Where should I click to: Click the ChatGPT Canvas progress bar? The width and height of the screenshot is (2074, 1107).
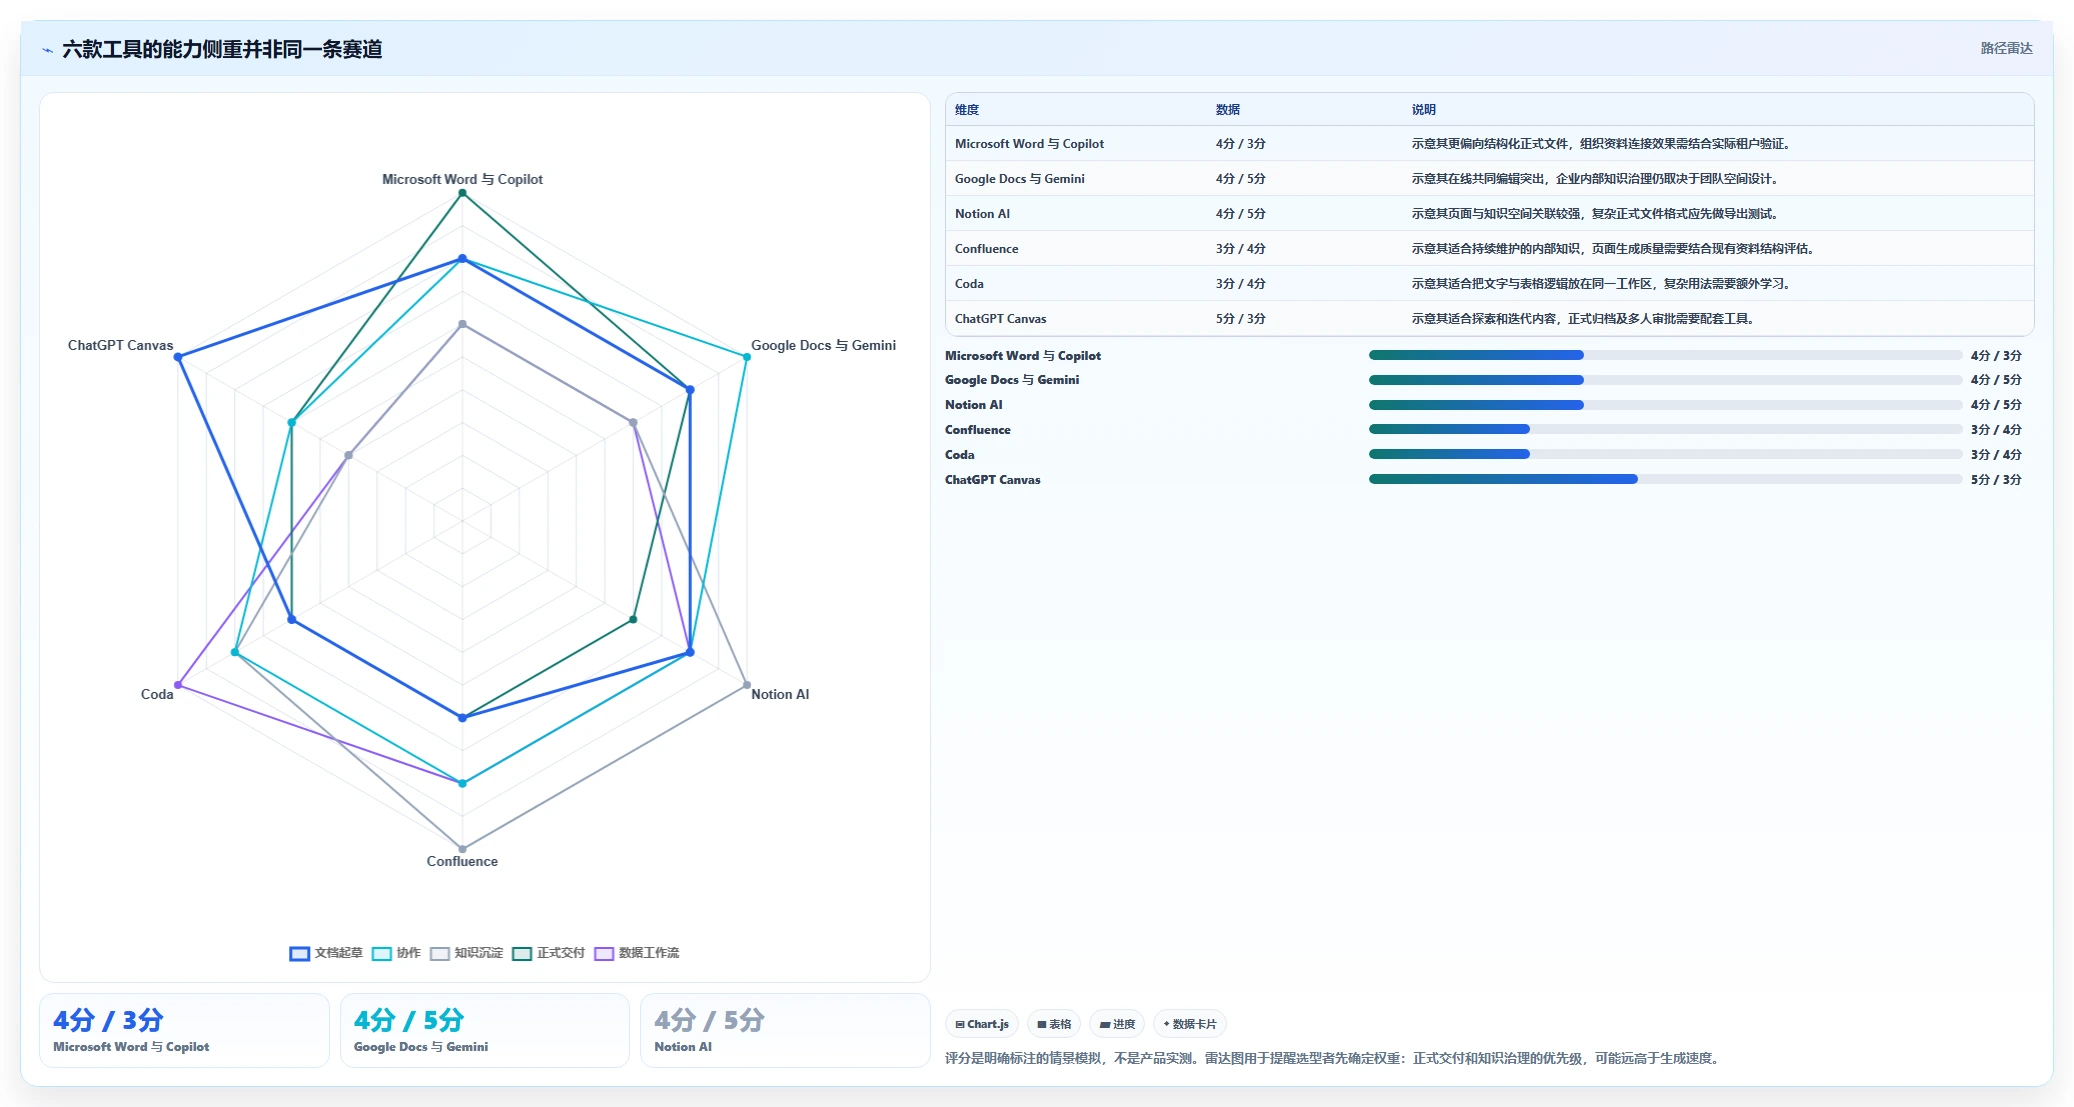1665,479
